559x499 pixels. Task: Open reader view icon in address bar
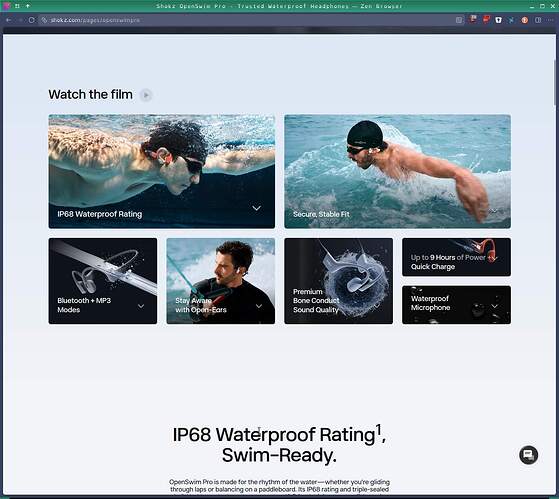coord(459,20)
